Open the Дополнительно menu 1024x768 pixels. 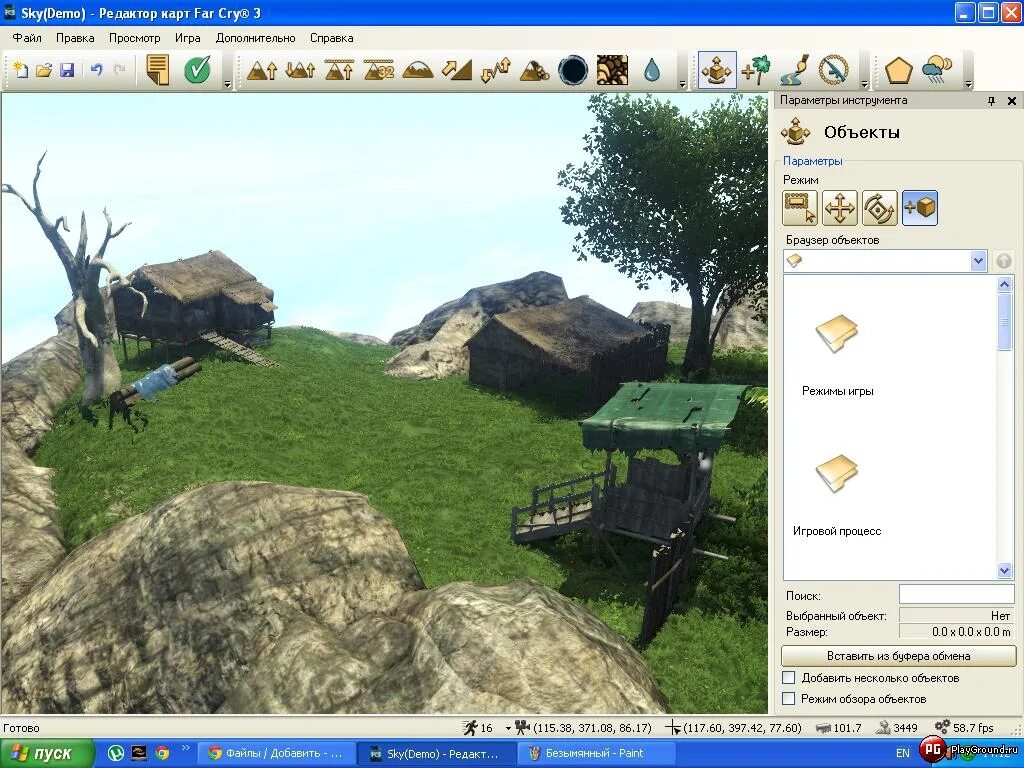pos(255,38)
